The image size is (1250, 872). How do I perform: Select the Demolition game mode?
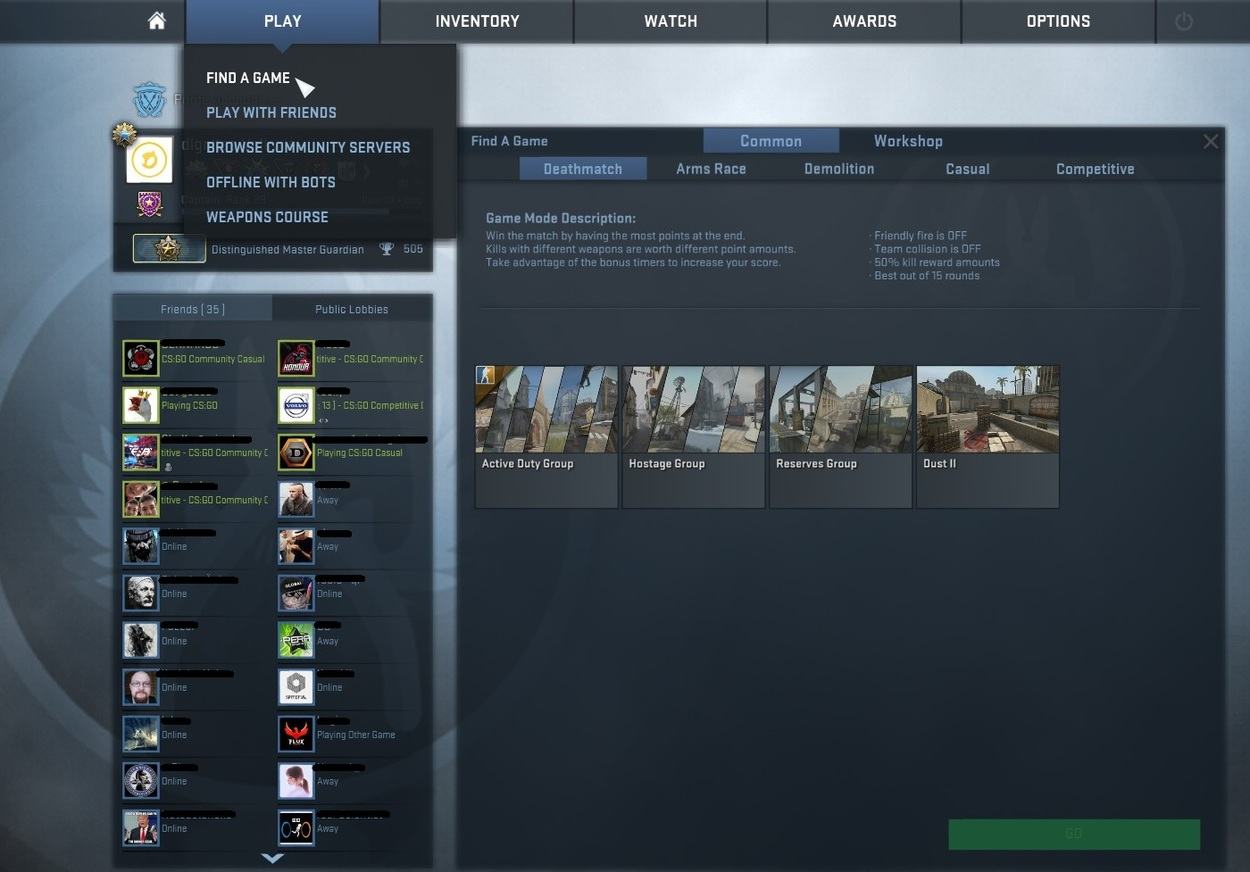[839, 169]
